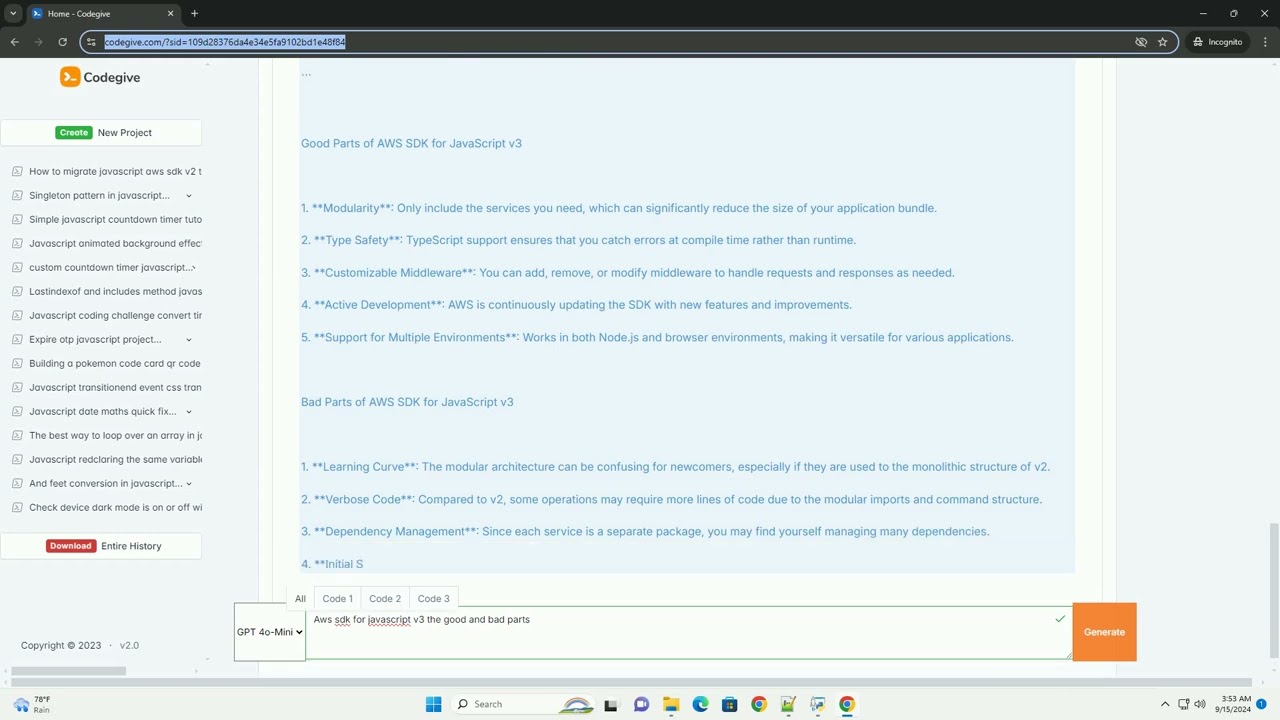The width and height of the screenshot is (1280, 720).
Task: Click the prompt text input field
Action: [688, 633]
